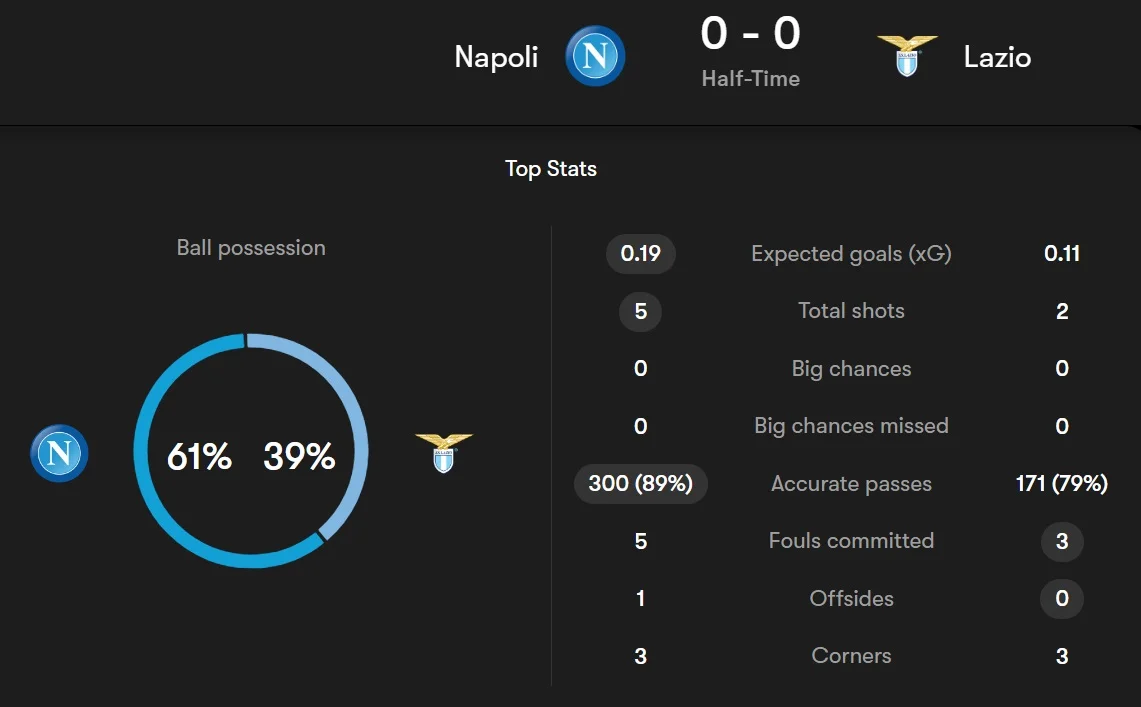Open the Napoli team name link
Screen dimensions: 1141x707
pyautogui.click(x=496, y=57)
